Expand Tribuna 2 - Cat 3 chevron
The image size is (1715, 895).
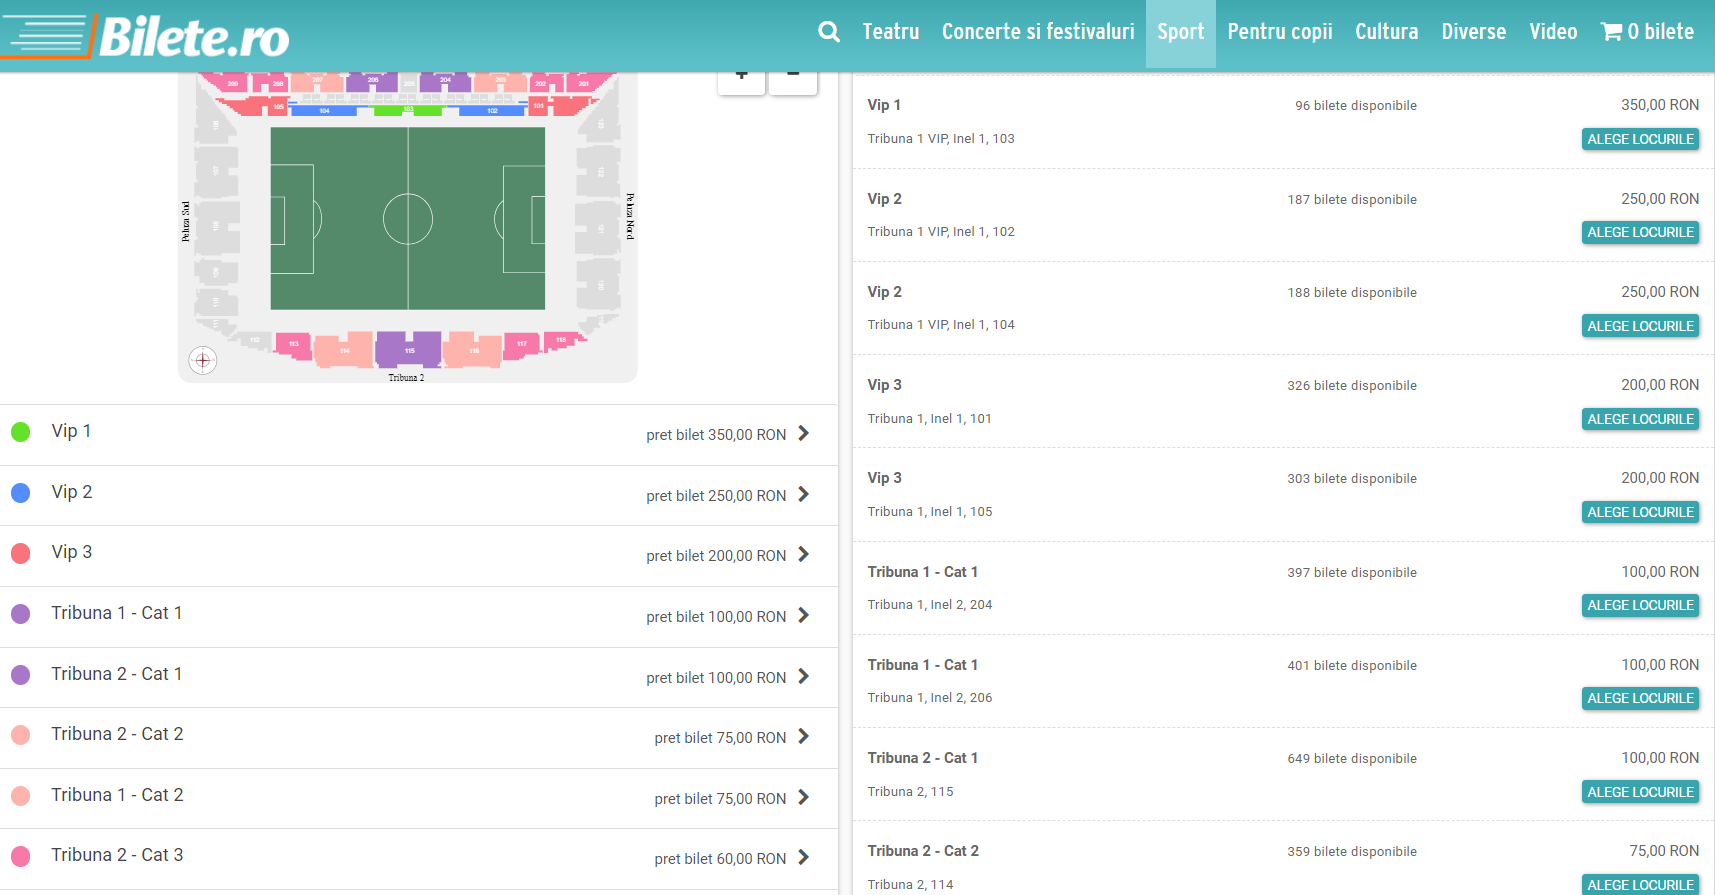(803, 858)
